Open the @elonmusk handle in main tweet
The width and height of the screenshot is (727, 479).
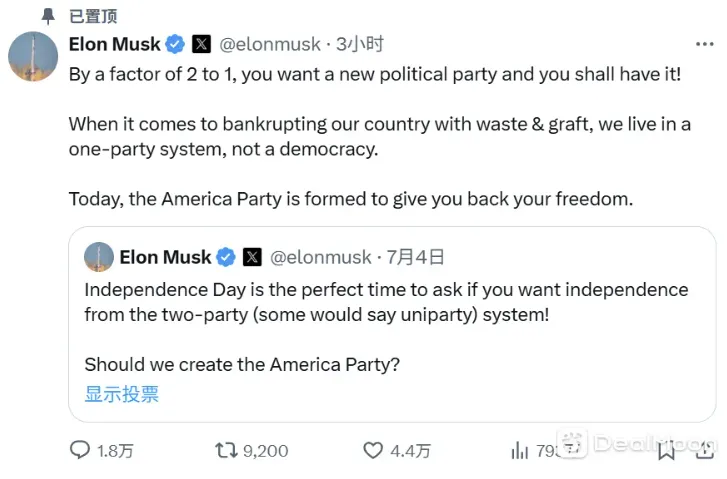(x=269, y=44)
